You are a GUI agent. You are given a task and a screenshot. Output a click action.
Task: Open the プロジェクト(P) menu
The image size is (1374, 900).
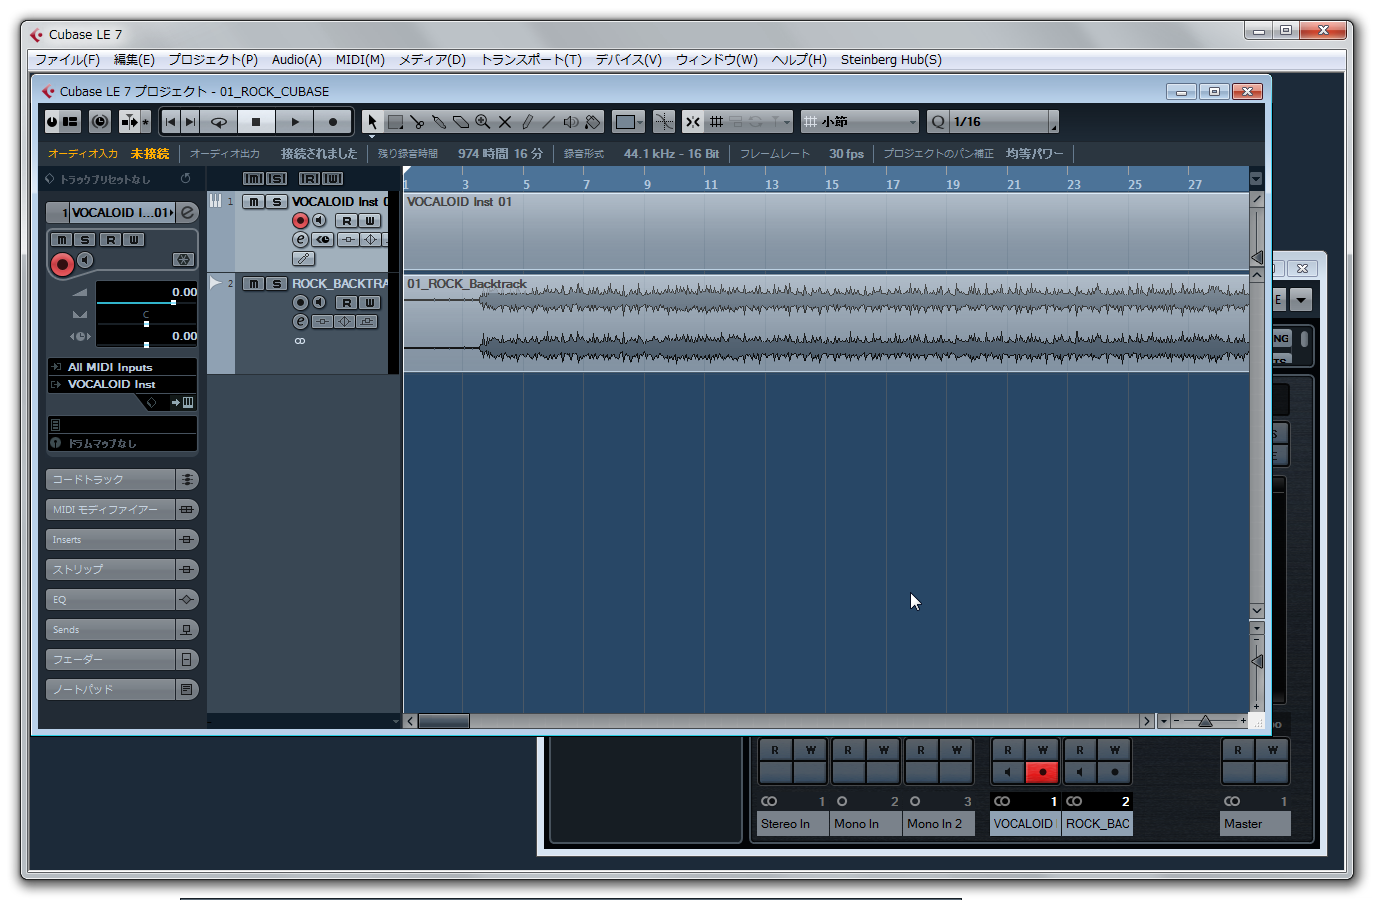213,60
